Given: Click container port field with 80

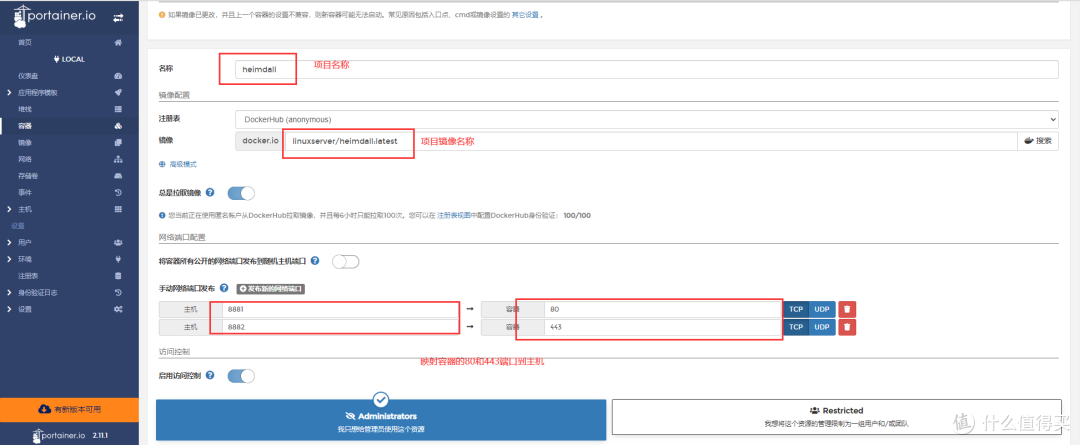Looking at the screenshot, I should pos(662,310).
